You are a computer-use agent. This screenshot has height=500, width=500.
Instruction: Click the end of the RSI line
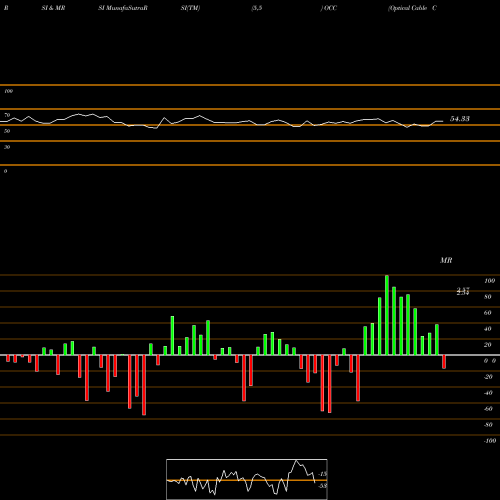click(443, 121)
